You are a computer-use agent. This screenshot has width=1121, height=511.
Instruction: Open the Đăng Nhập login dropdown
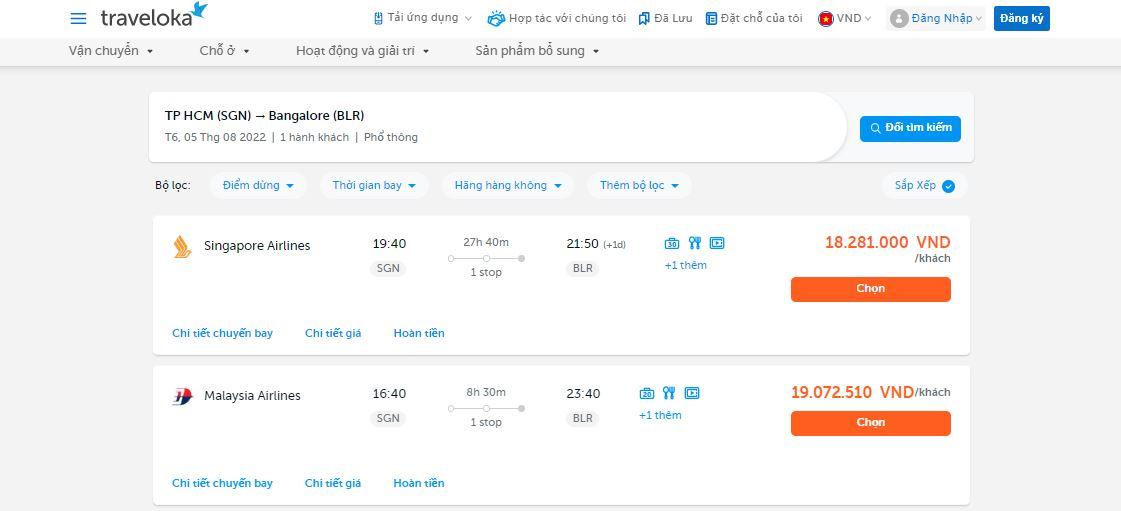(x=936, y=19)
